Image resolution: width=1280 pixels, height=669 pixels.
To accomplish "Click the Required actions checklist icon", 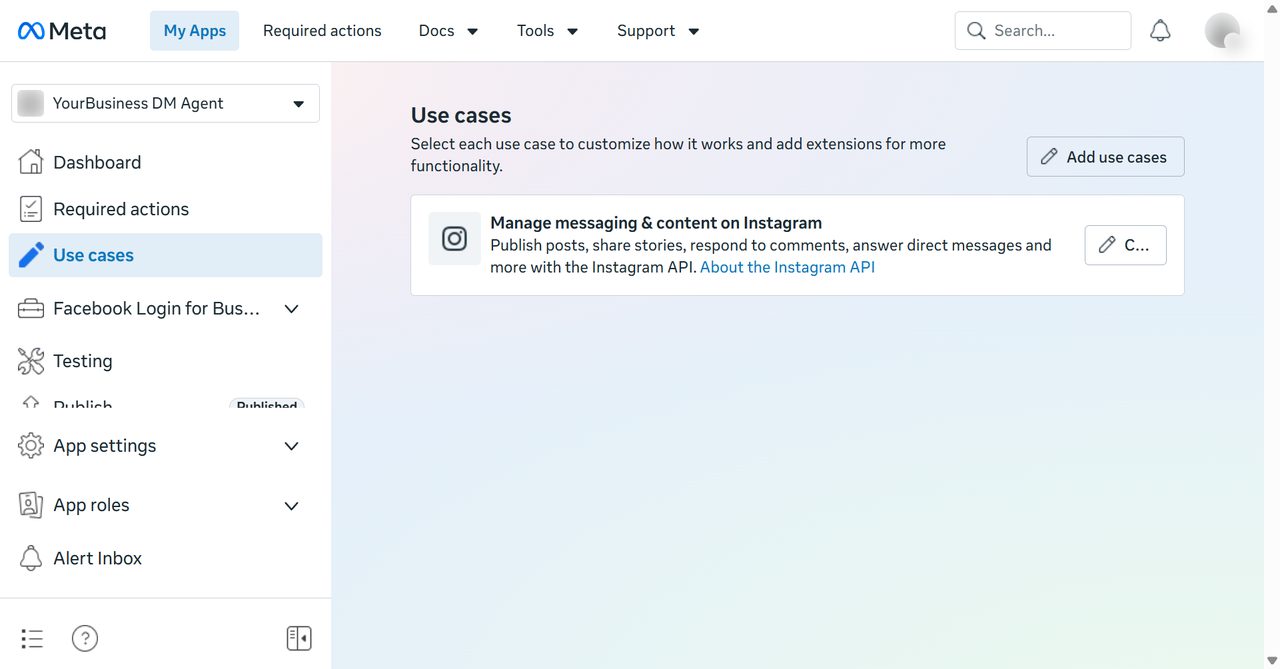I will pyautogui.click(x=31, y=209).
